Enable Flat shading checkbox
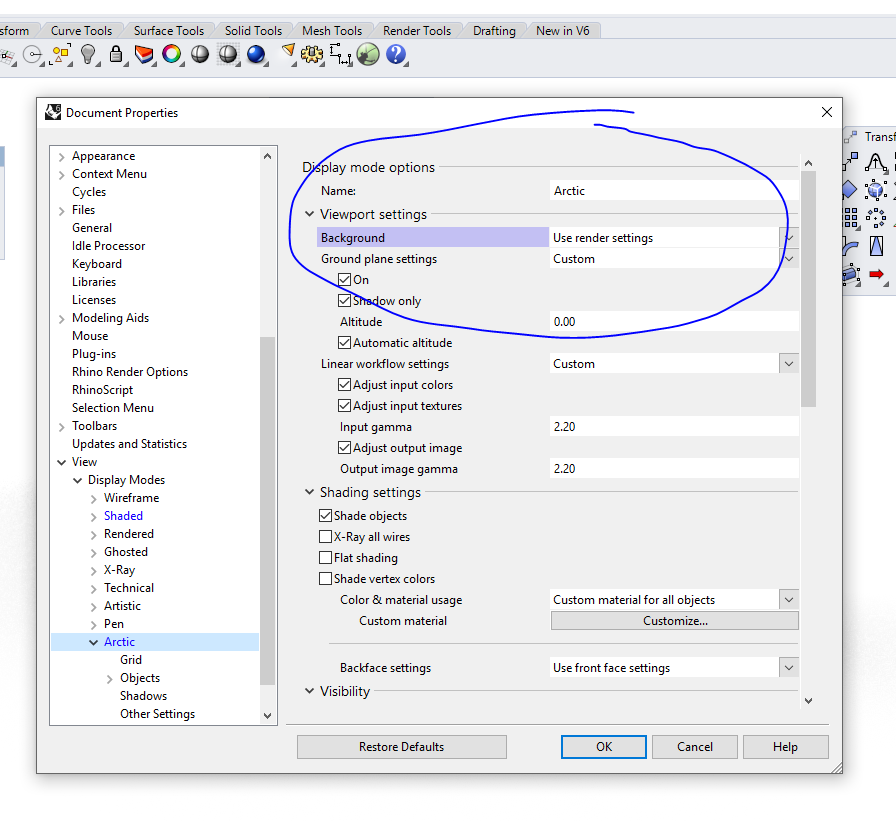This screenshot has width=896, height=821. pos(325,558)
